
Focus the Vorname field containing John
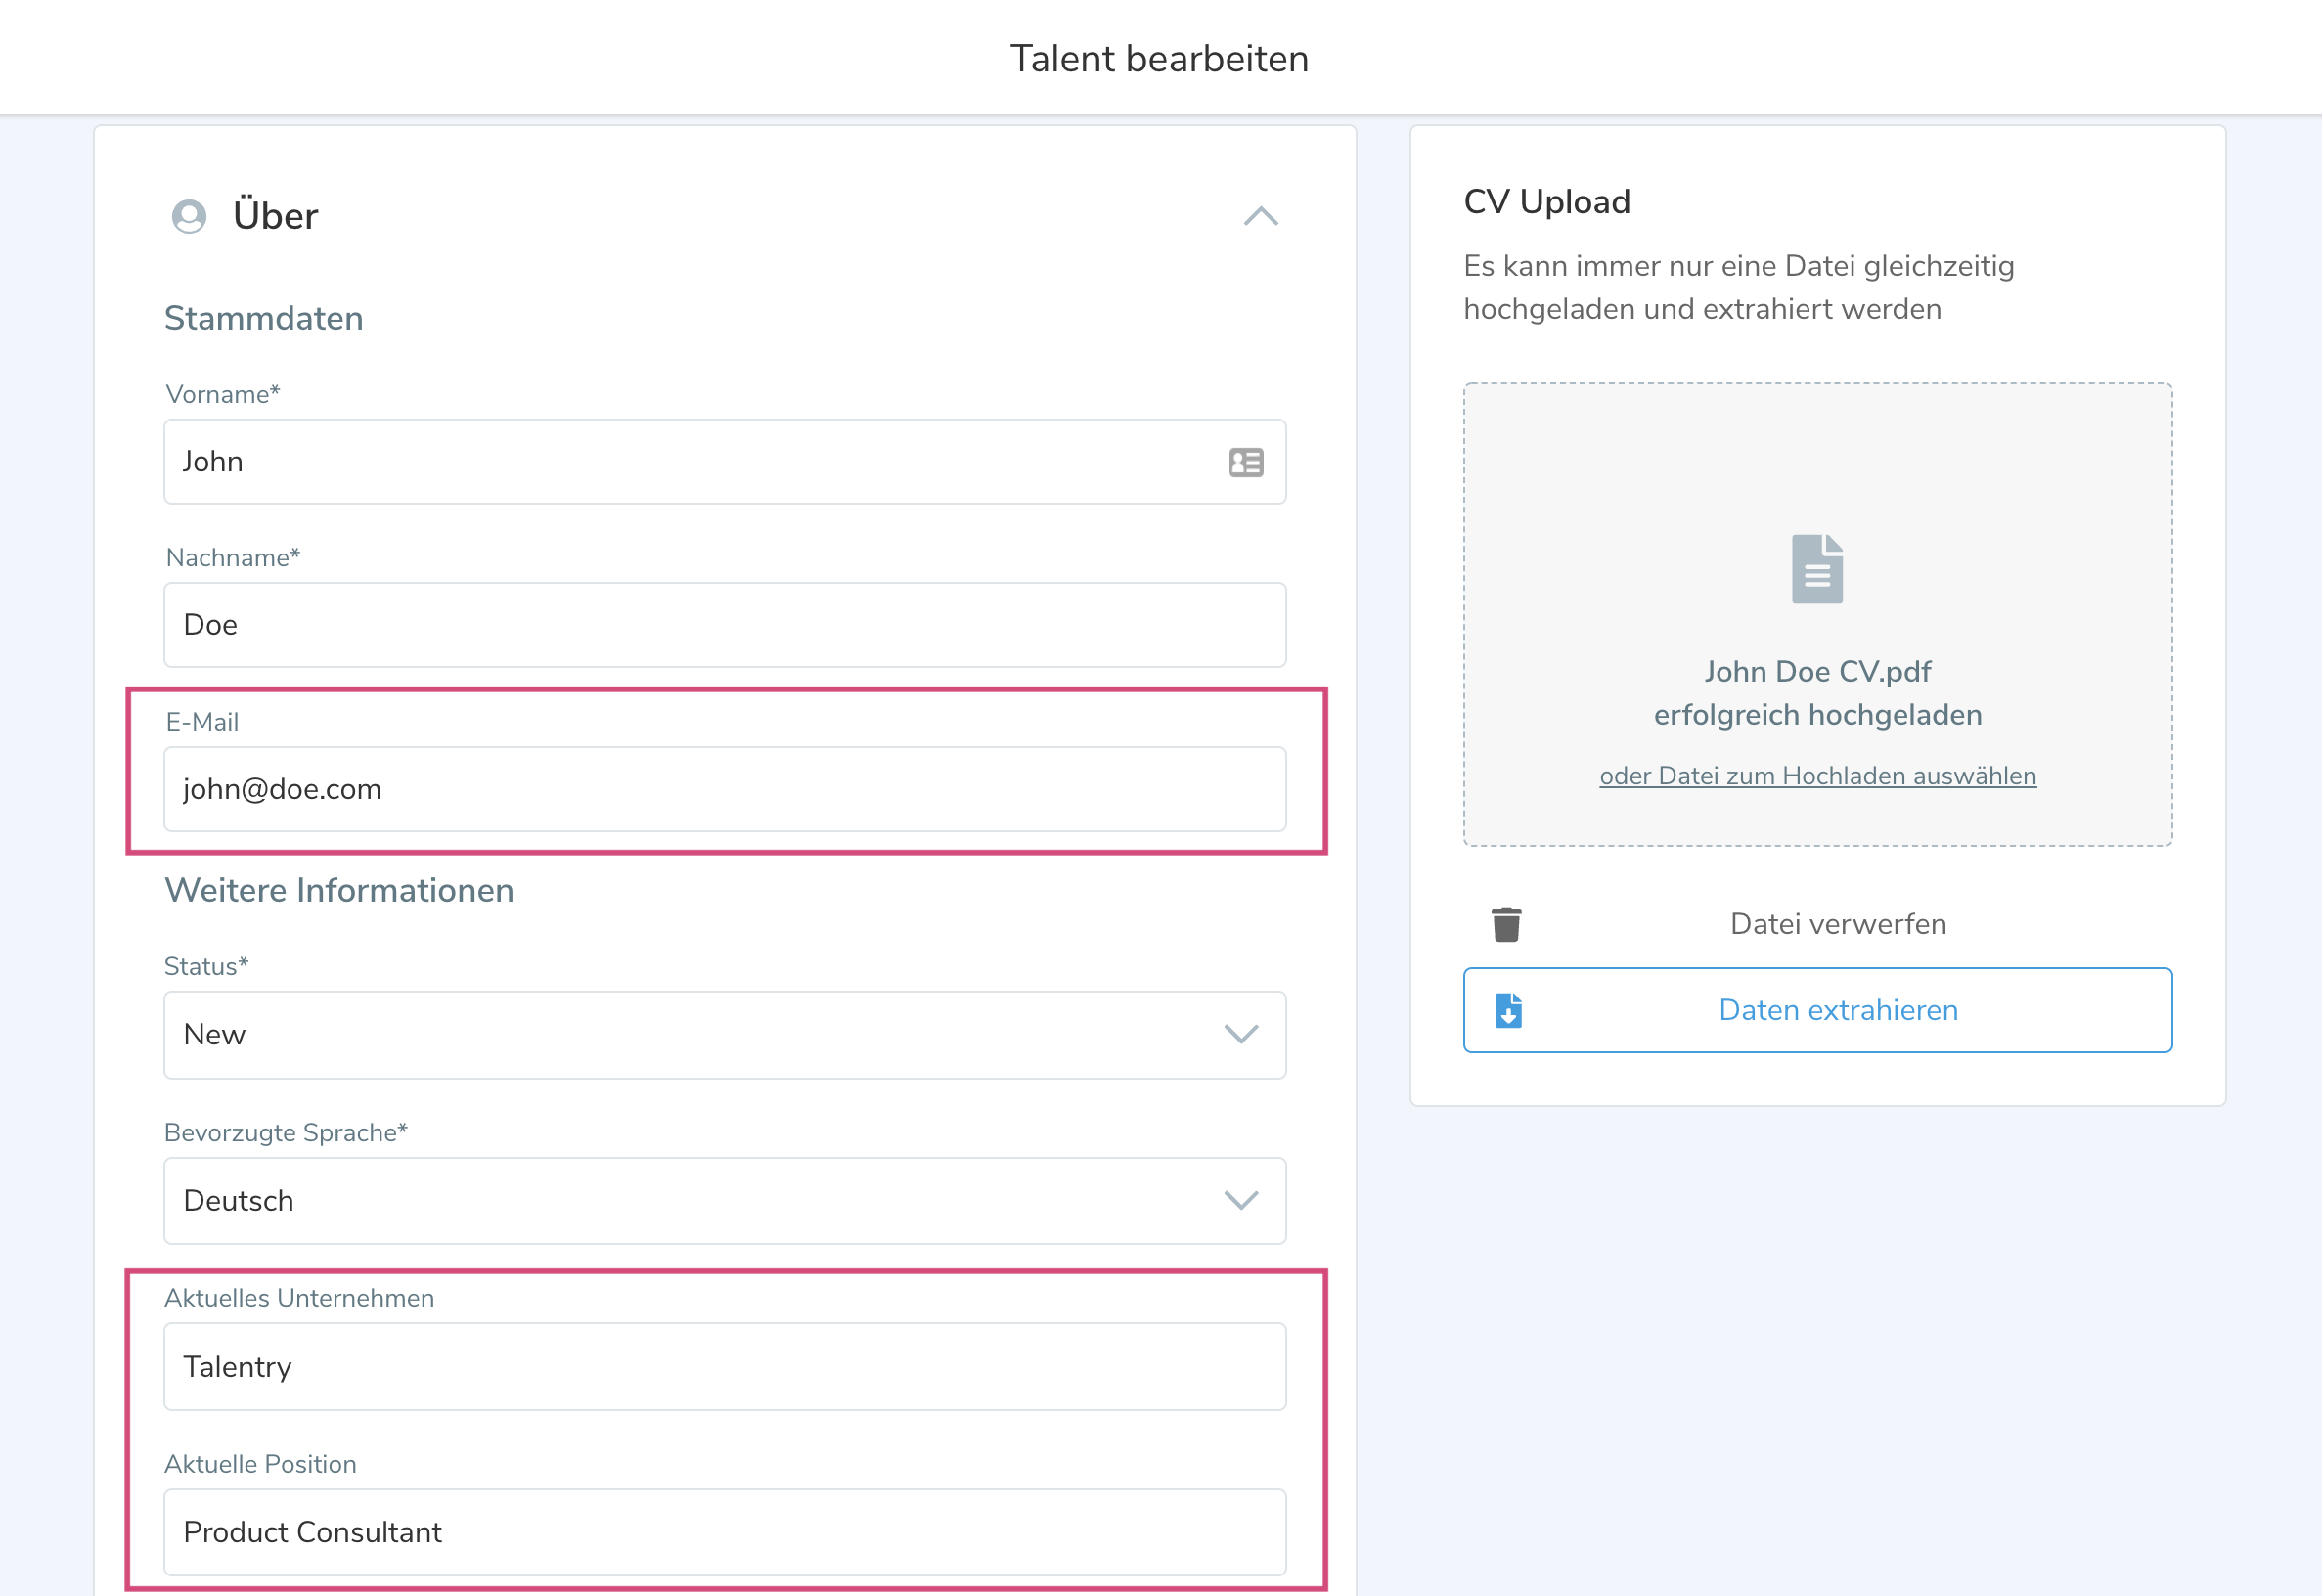690,462
